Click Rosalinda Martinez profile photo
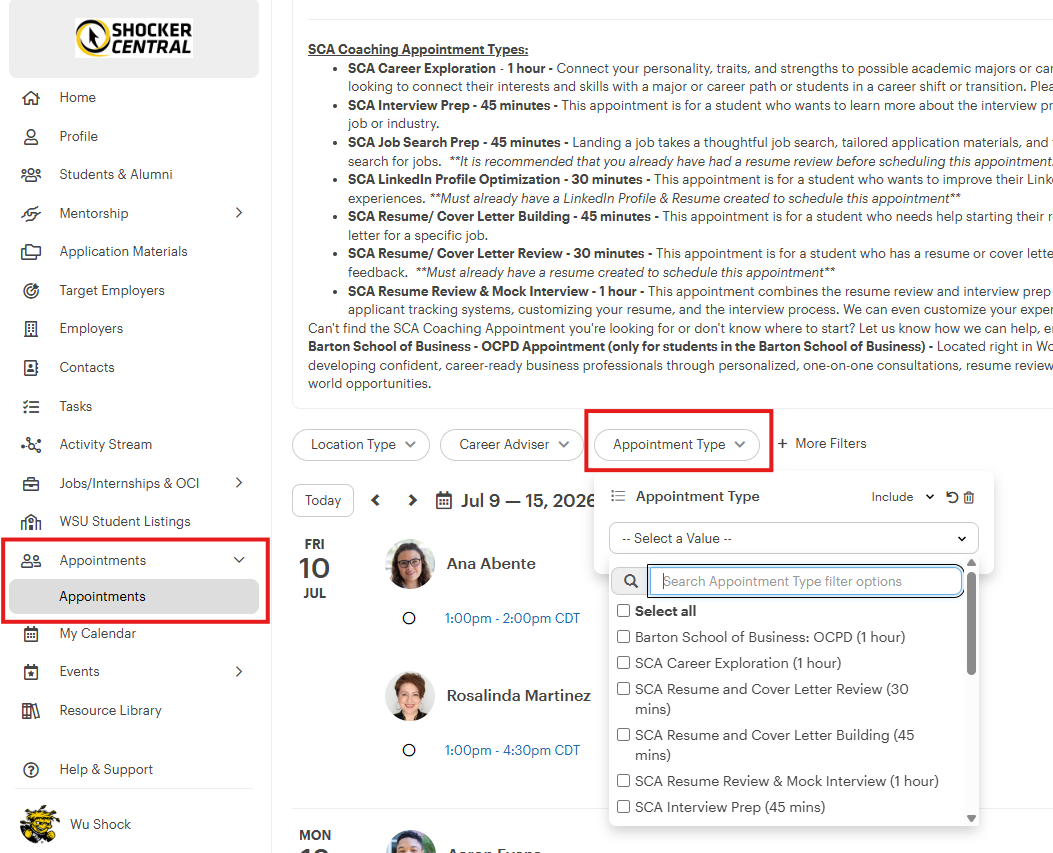This screenshot has width=1053, height=853. click(410, 696)
